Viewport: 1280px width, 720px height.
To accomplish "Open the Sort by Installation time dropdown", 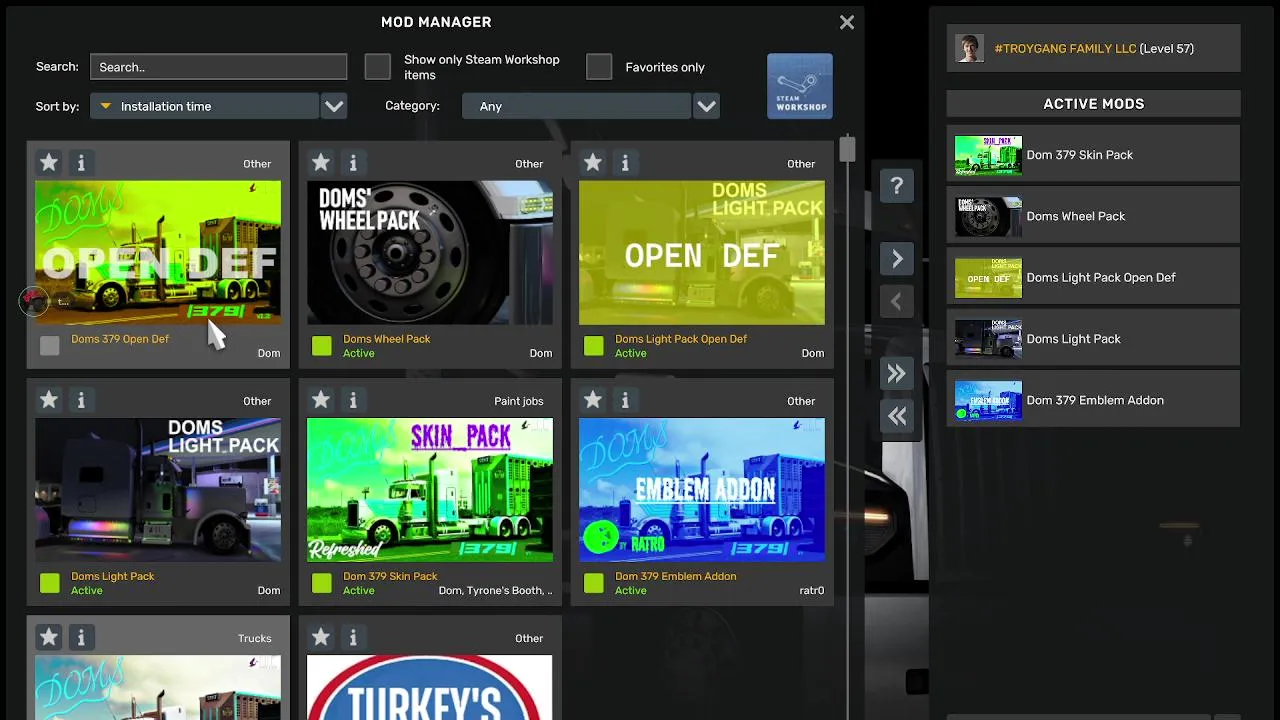I will pos(204,106).
